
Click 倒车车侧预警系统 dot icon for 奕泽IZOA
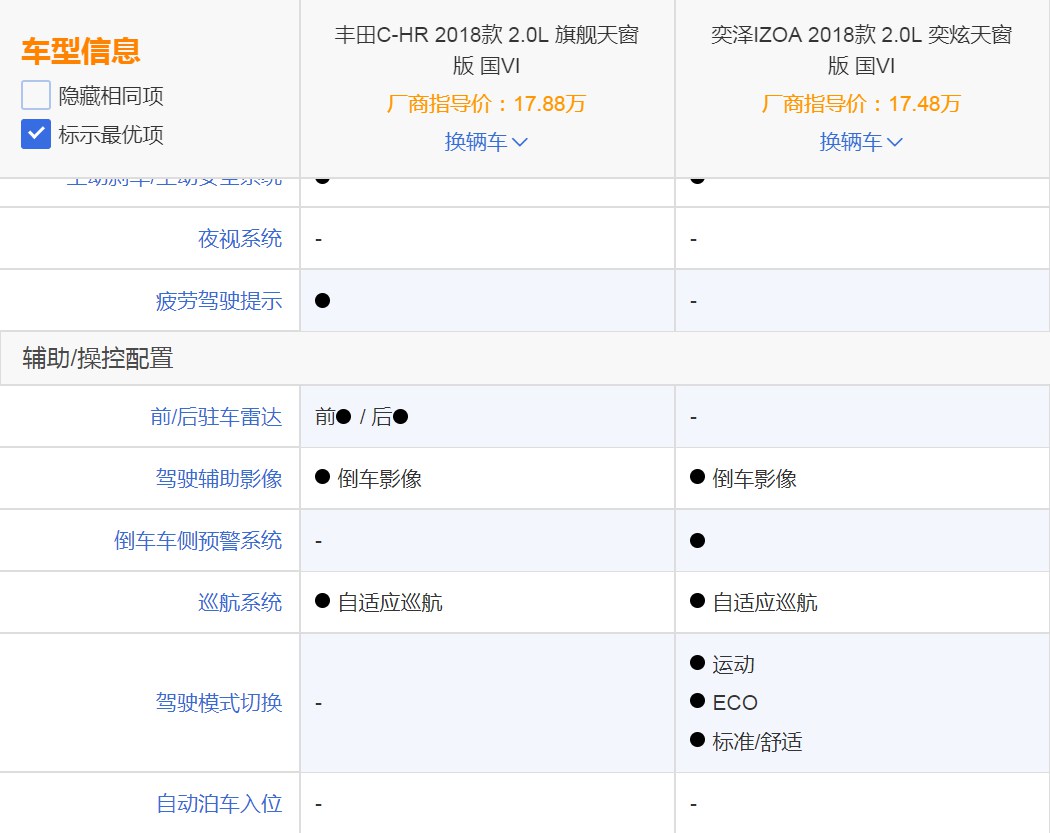(x=697, y=541)
